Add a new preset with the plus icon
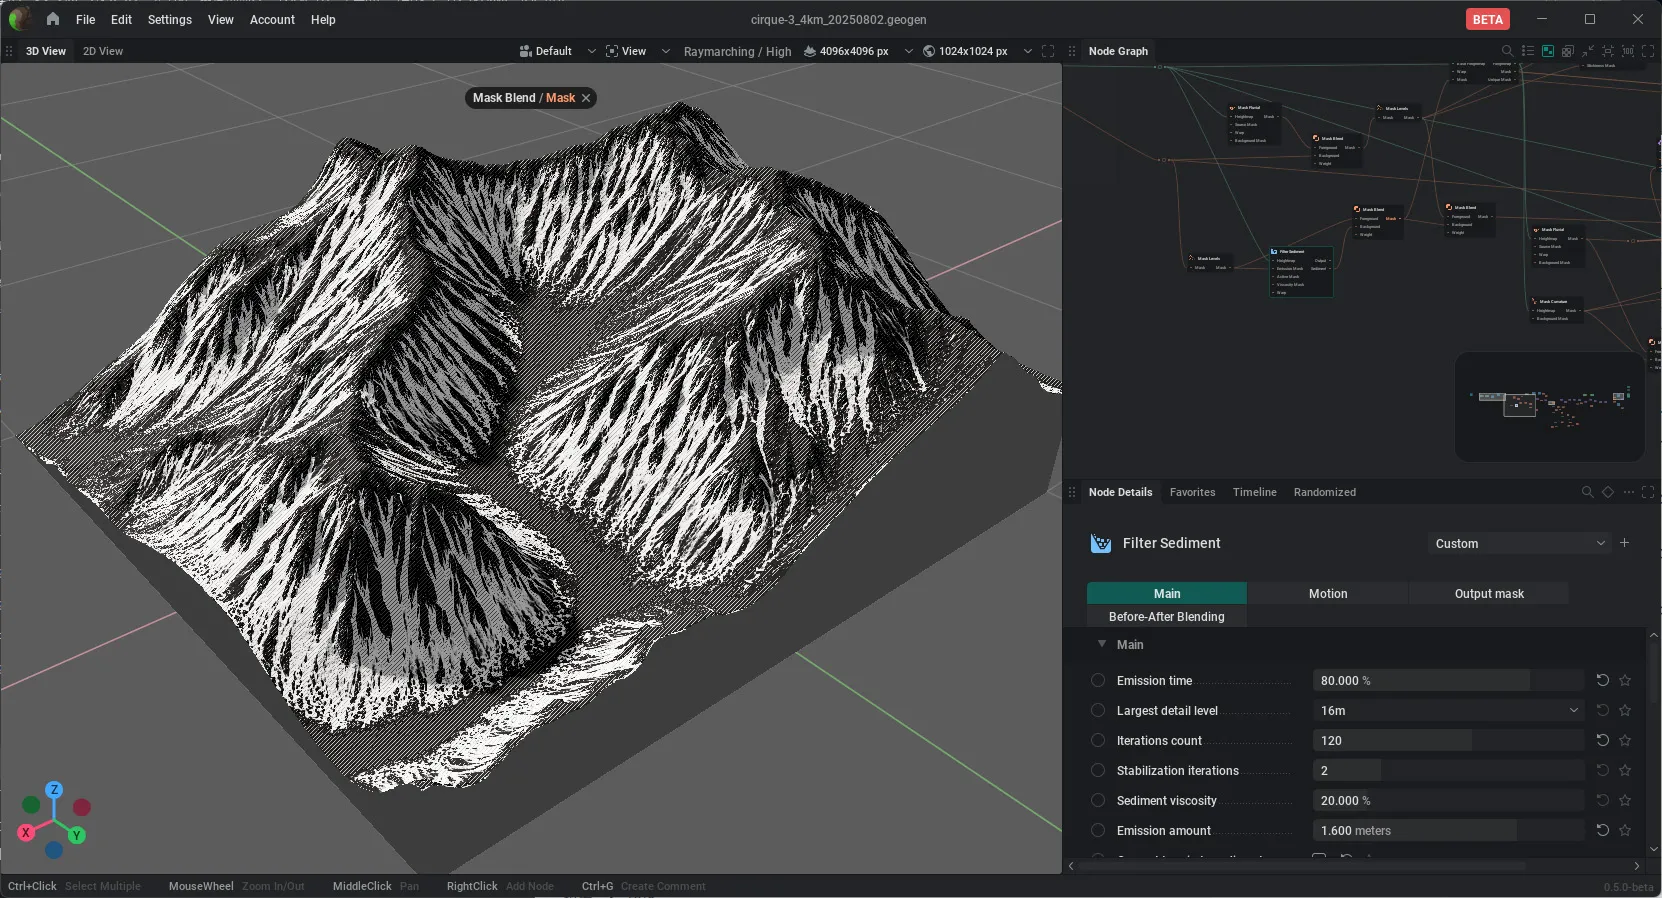Image resolution: width=1662 pixels, height=898 pixels. (1624, 543)
